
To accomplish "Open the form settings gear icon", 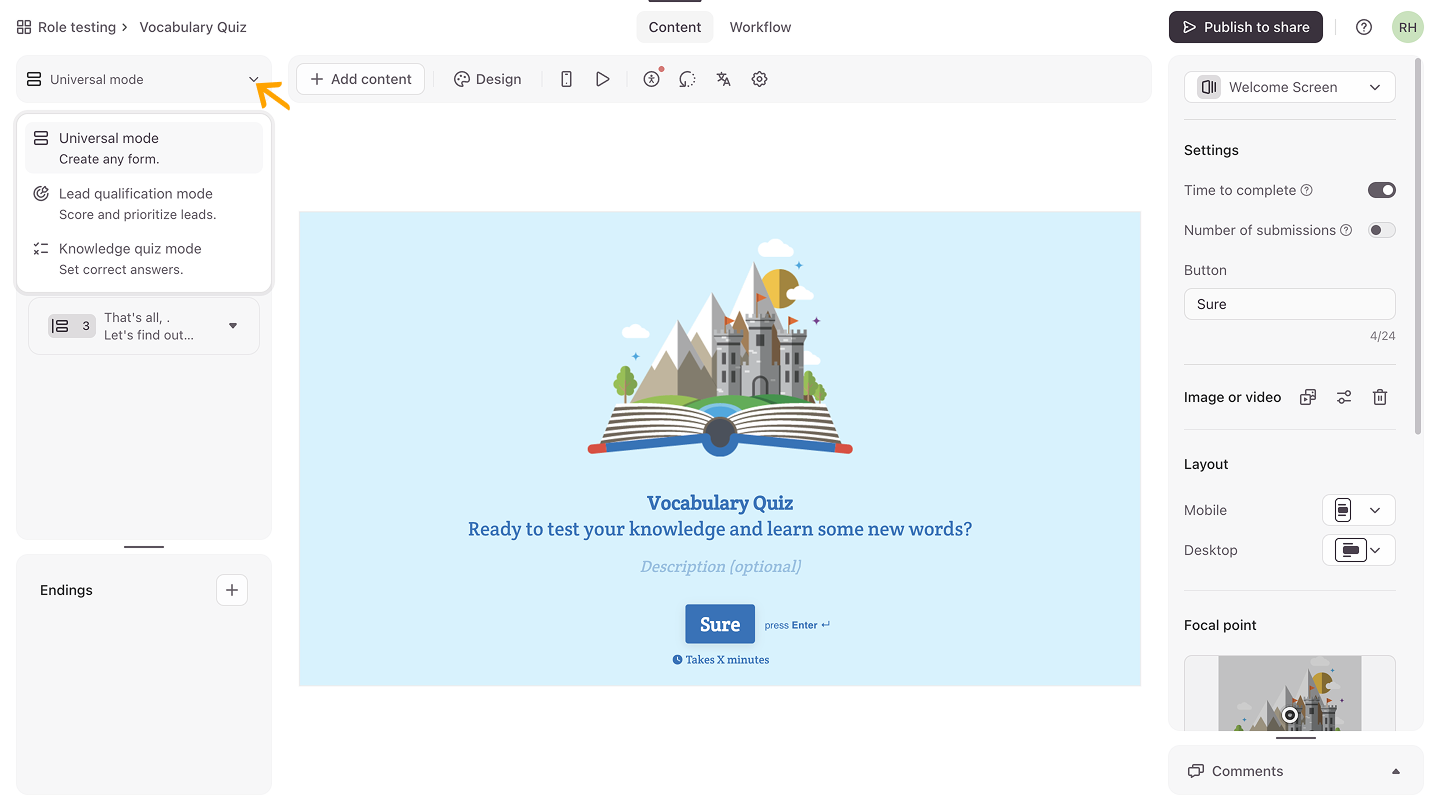I will pos(759,79).
